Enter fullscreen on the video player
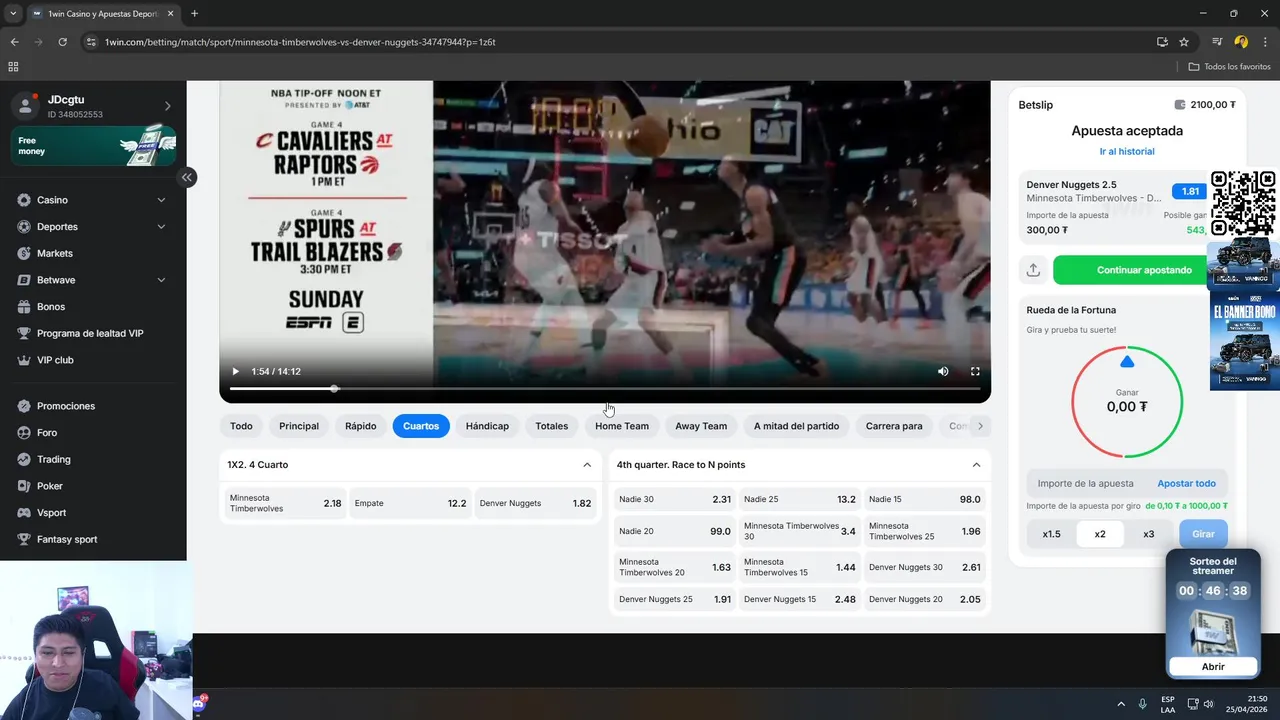The height and width of the screenshot is (720, 1280). [975, 371]
